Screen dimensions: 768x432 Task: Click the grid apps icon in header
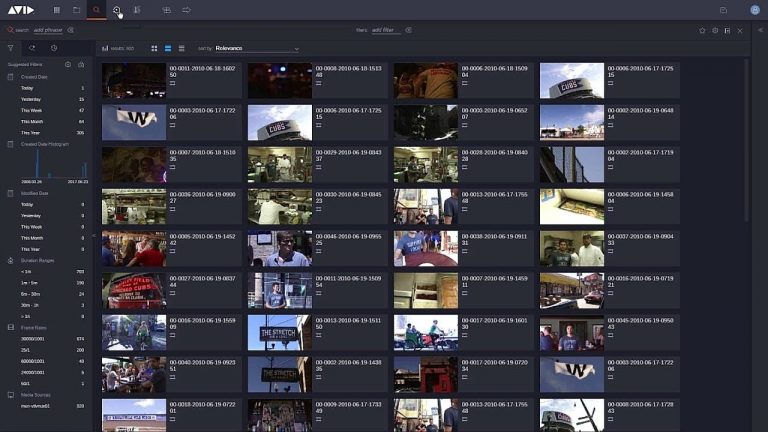pyautogui.click(x=56, y=10)
